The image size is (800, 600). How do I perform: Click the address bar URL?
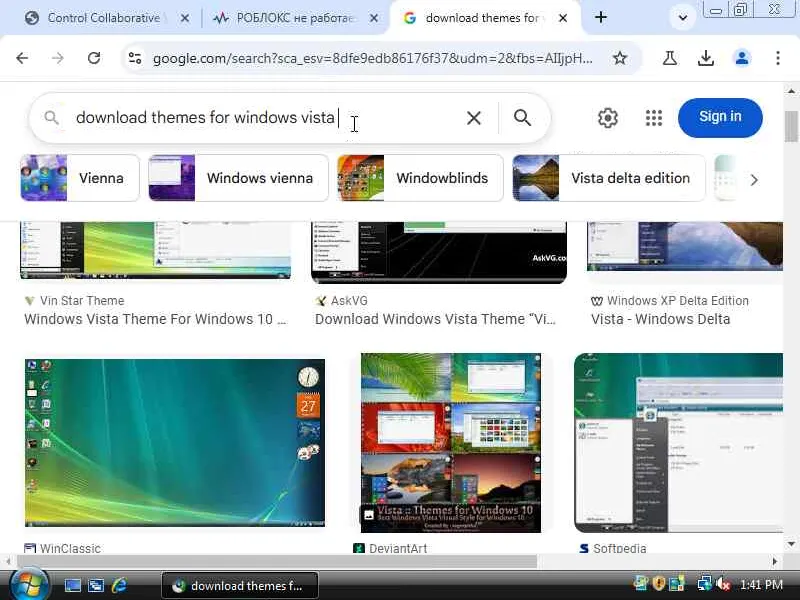pyautogui.click(x=372, y=59)
